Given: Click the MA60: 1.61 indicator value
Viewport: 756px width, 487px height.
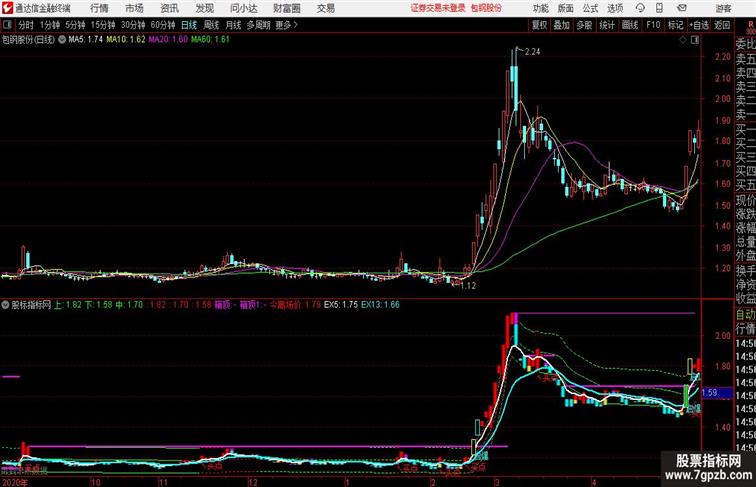Looking at the screenshot, I should click(x=210, y=40).
